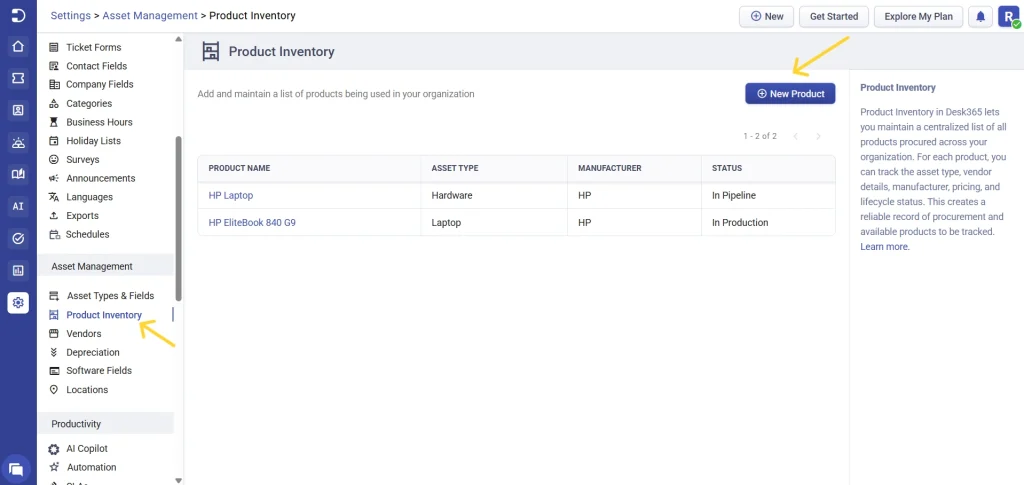Click the New Product button
This screenshot has height=485, width=1024.
coord(790,93)
